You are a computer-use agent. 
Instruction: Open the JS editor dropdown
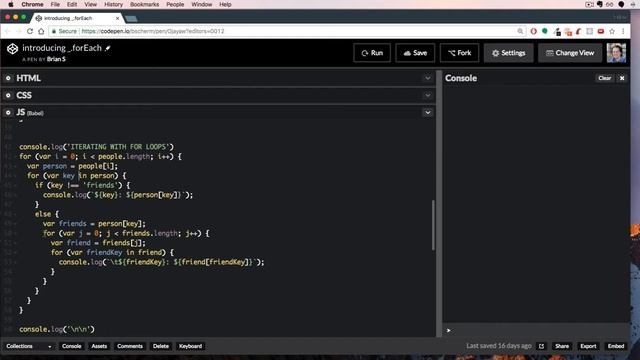click(427, 112)
